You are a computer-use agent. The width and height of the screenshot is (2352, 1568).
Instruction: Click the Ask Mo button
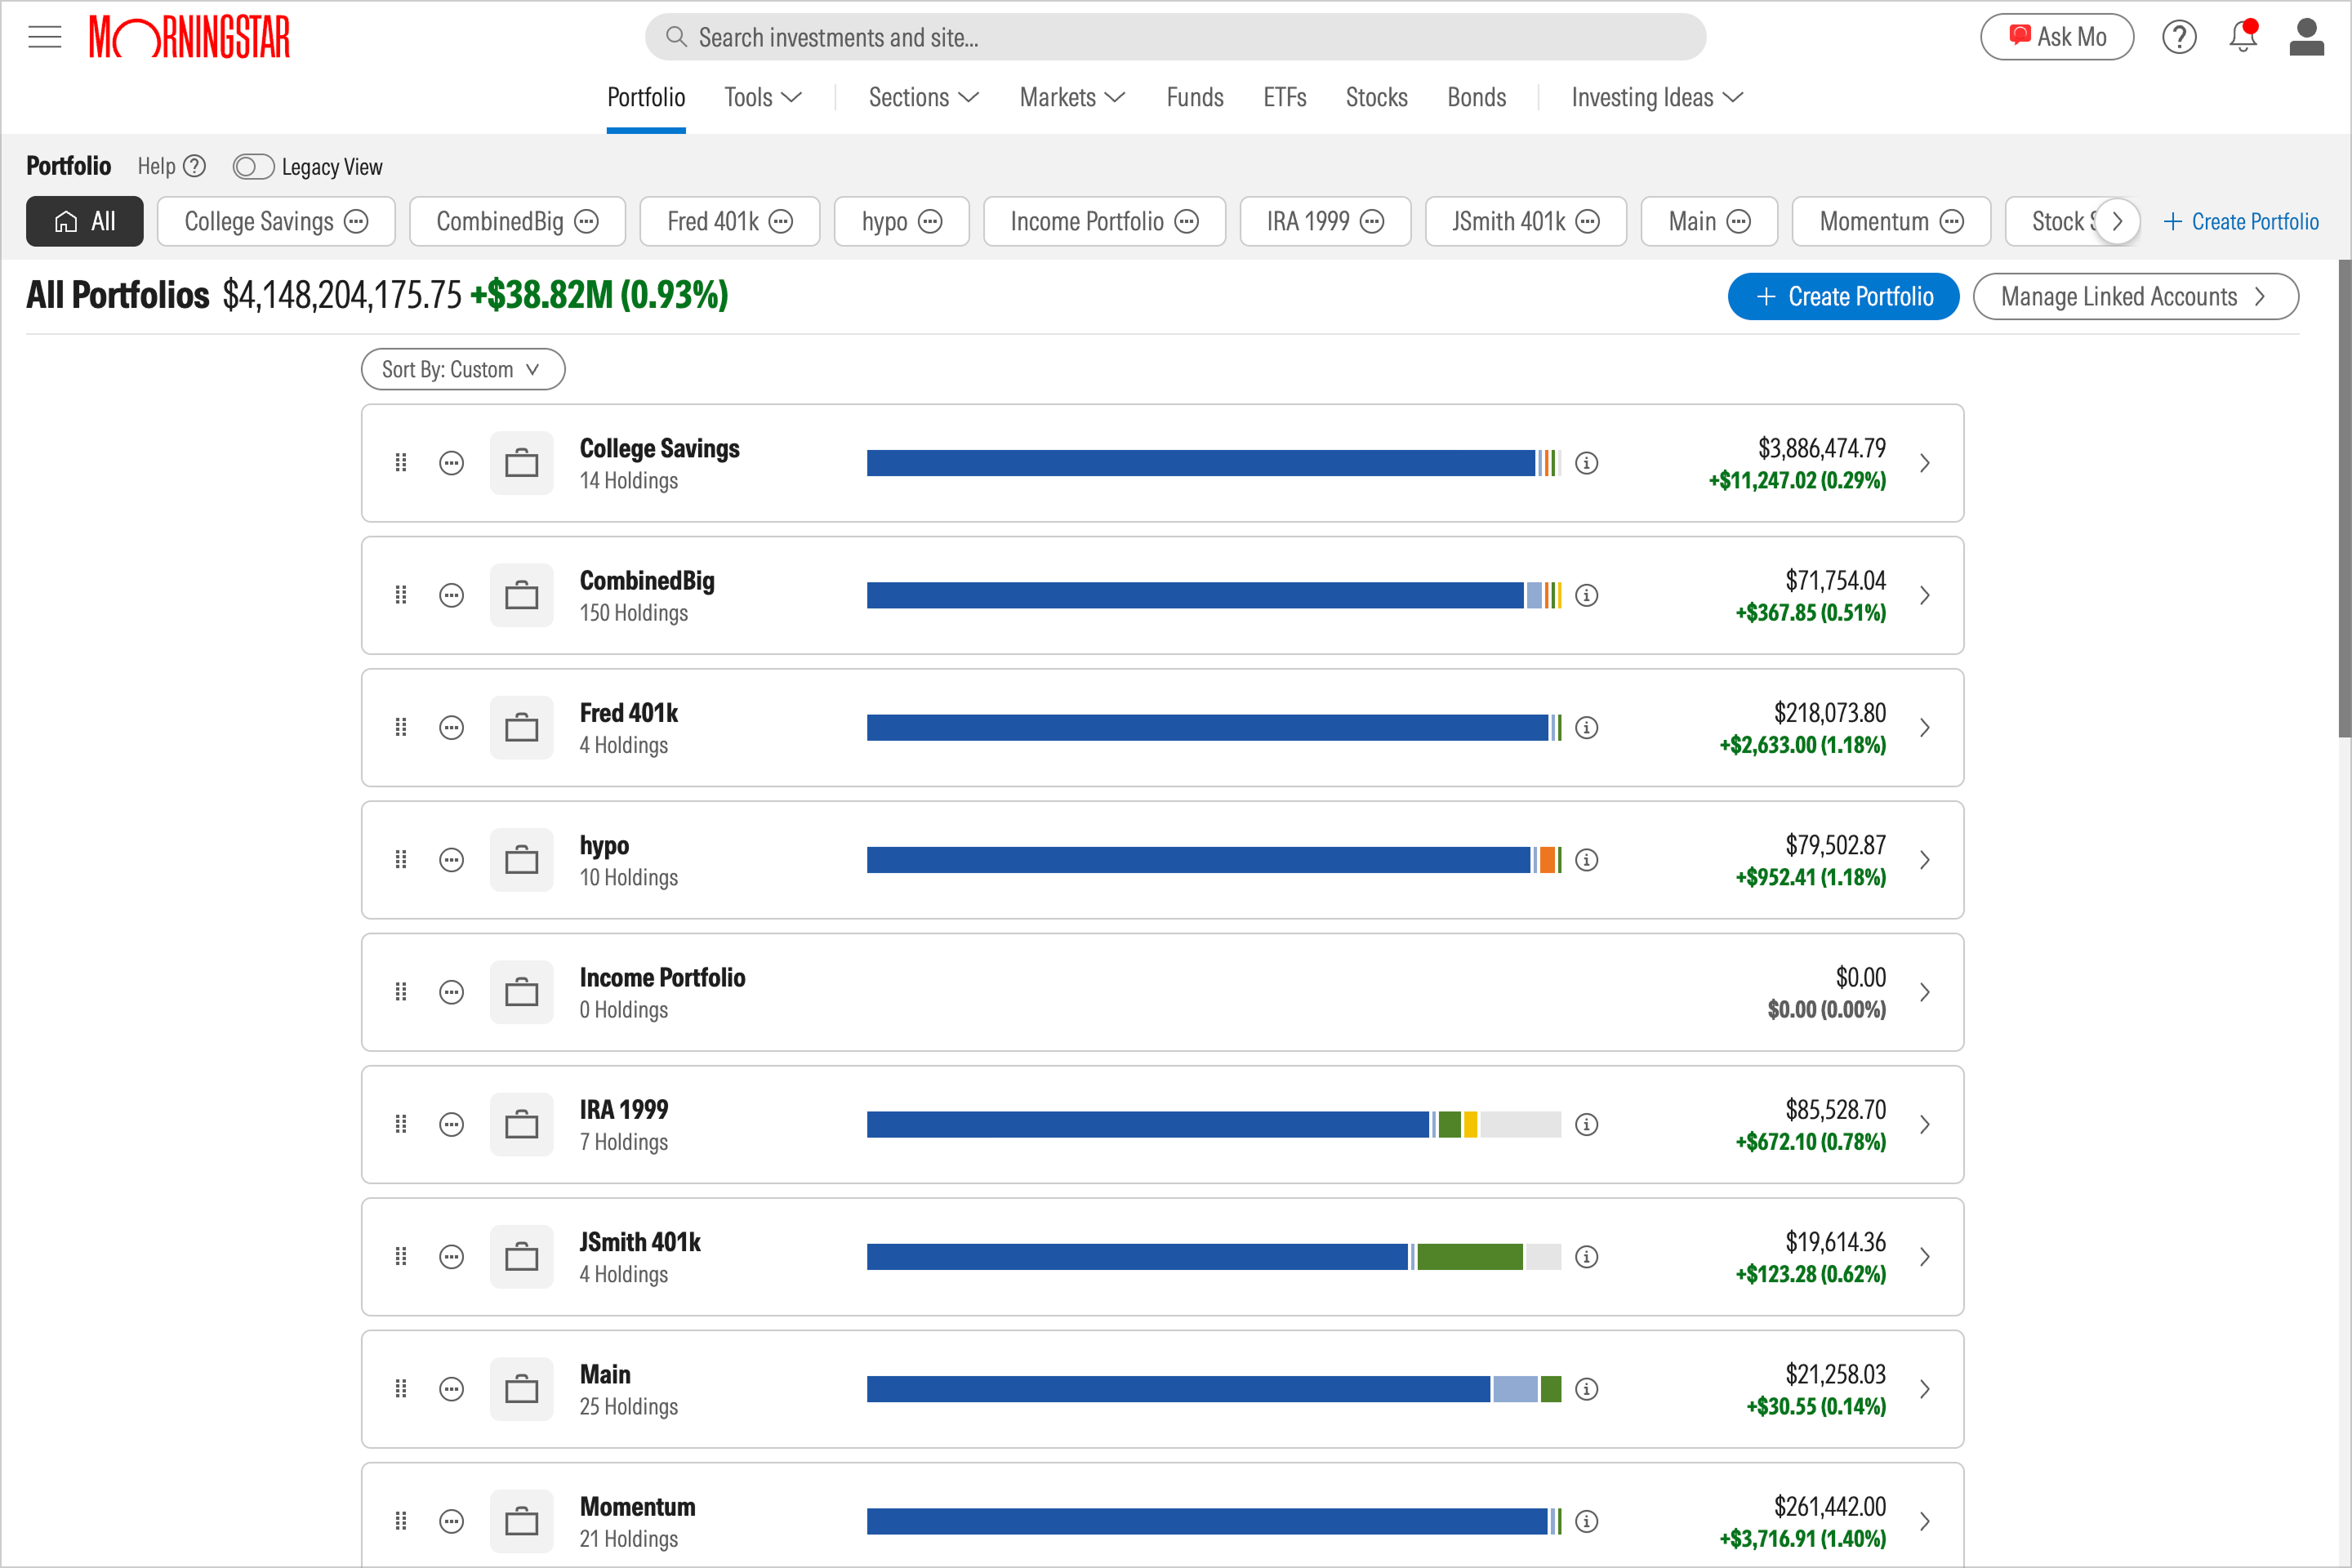[x=2057, y=37]
